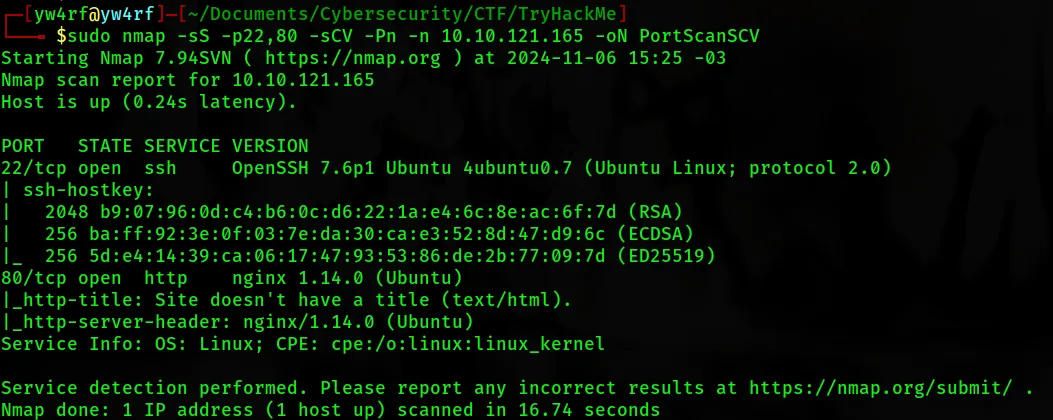Click the ssh-hostkey label
The height and width of the screenshot is (420, 1053).
[73, 190]
